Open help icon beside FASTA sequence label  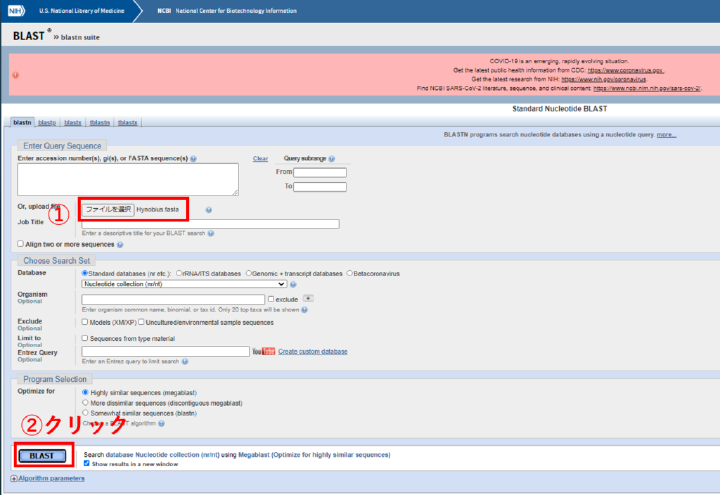pos(193,158)
